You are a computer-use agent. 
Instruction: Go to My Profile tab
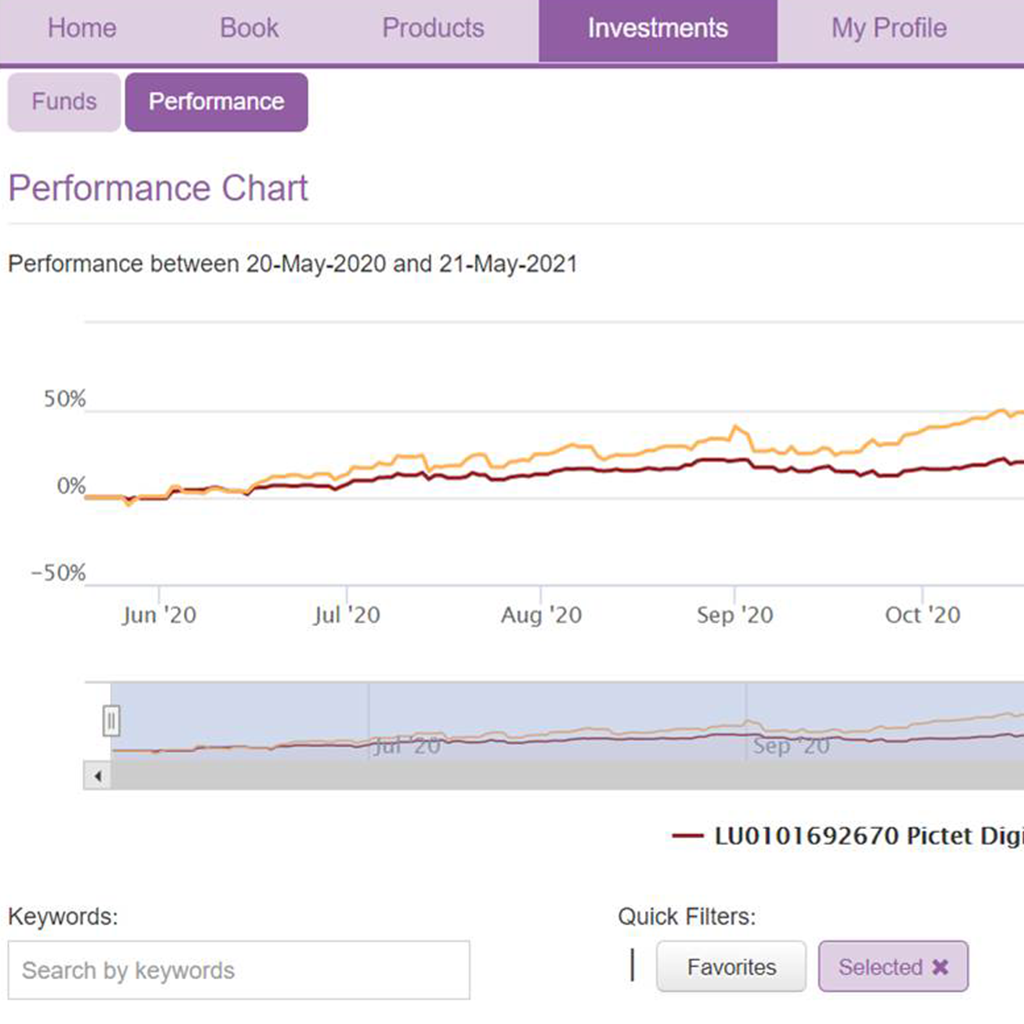pyautogui.click(x=888, y=29)
